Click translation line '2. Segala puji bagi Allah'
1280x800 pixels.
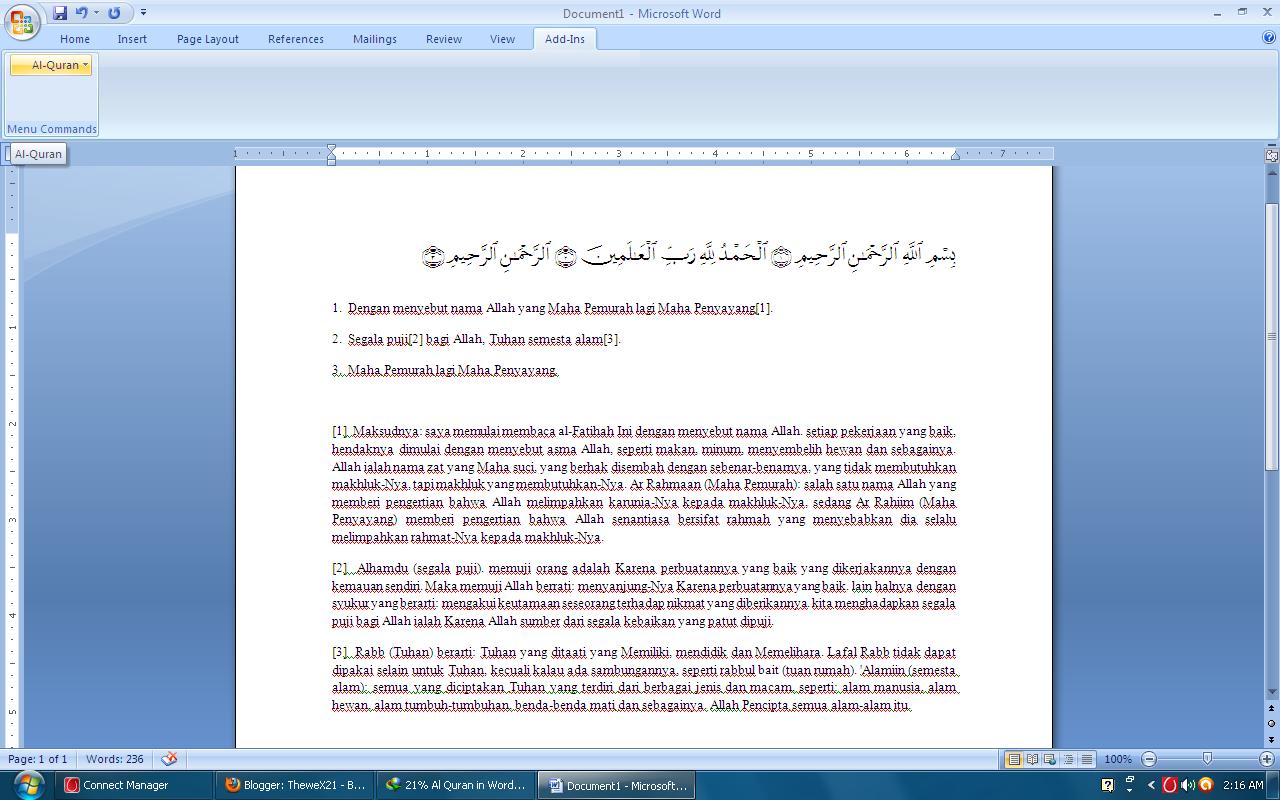coord(477,339)
